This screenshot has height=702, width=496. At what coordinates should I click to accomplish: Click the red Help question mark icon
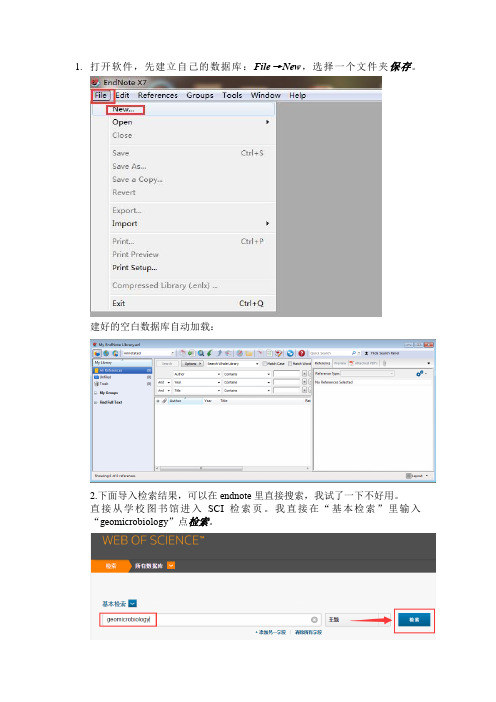(302, 353)
